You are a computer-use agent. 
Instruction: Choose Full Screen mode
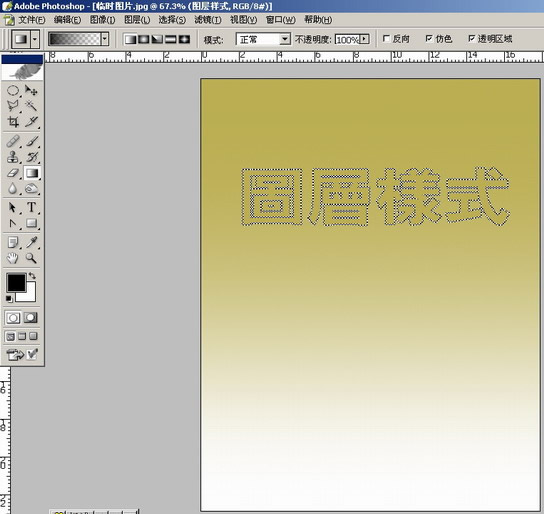click(x=33, y=336)
